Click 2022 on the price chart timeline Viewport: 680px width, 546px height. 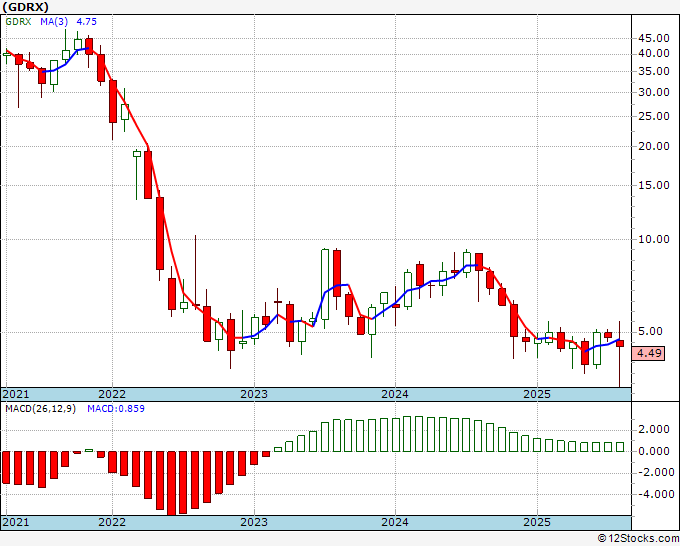[x=112, y=394]
